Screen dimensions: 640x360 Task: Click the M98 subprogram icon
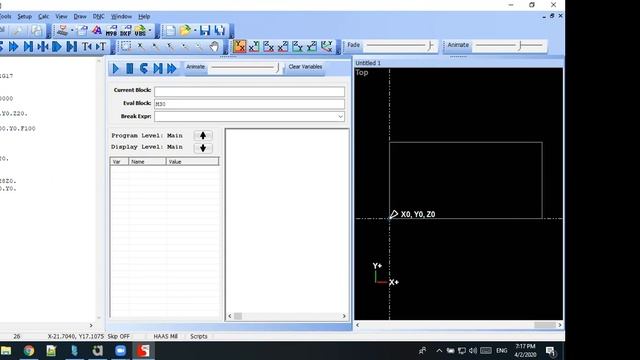click(x=111, y=31)
